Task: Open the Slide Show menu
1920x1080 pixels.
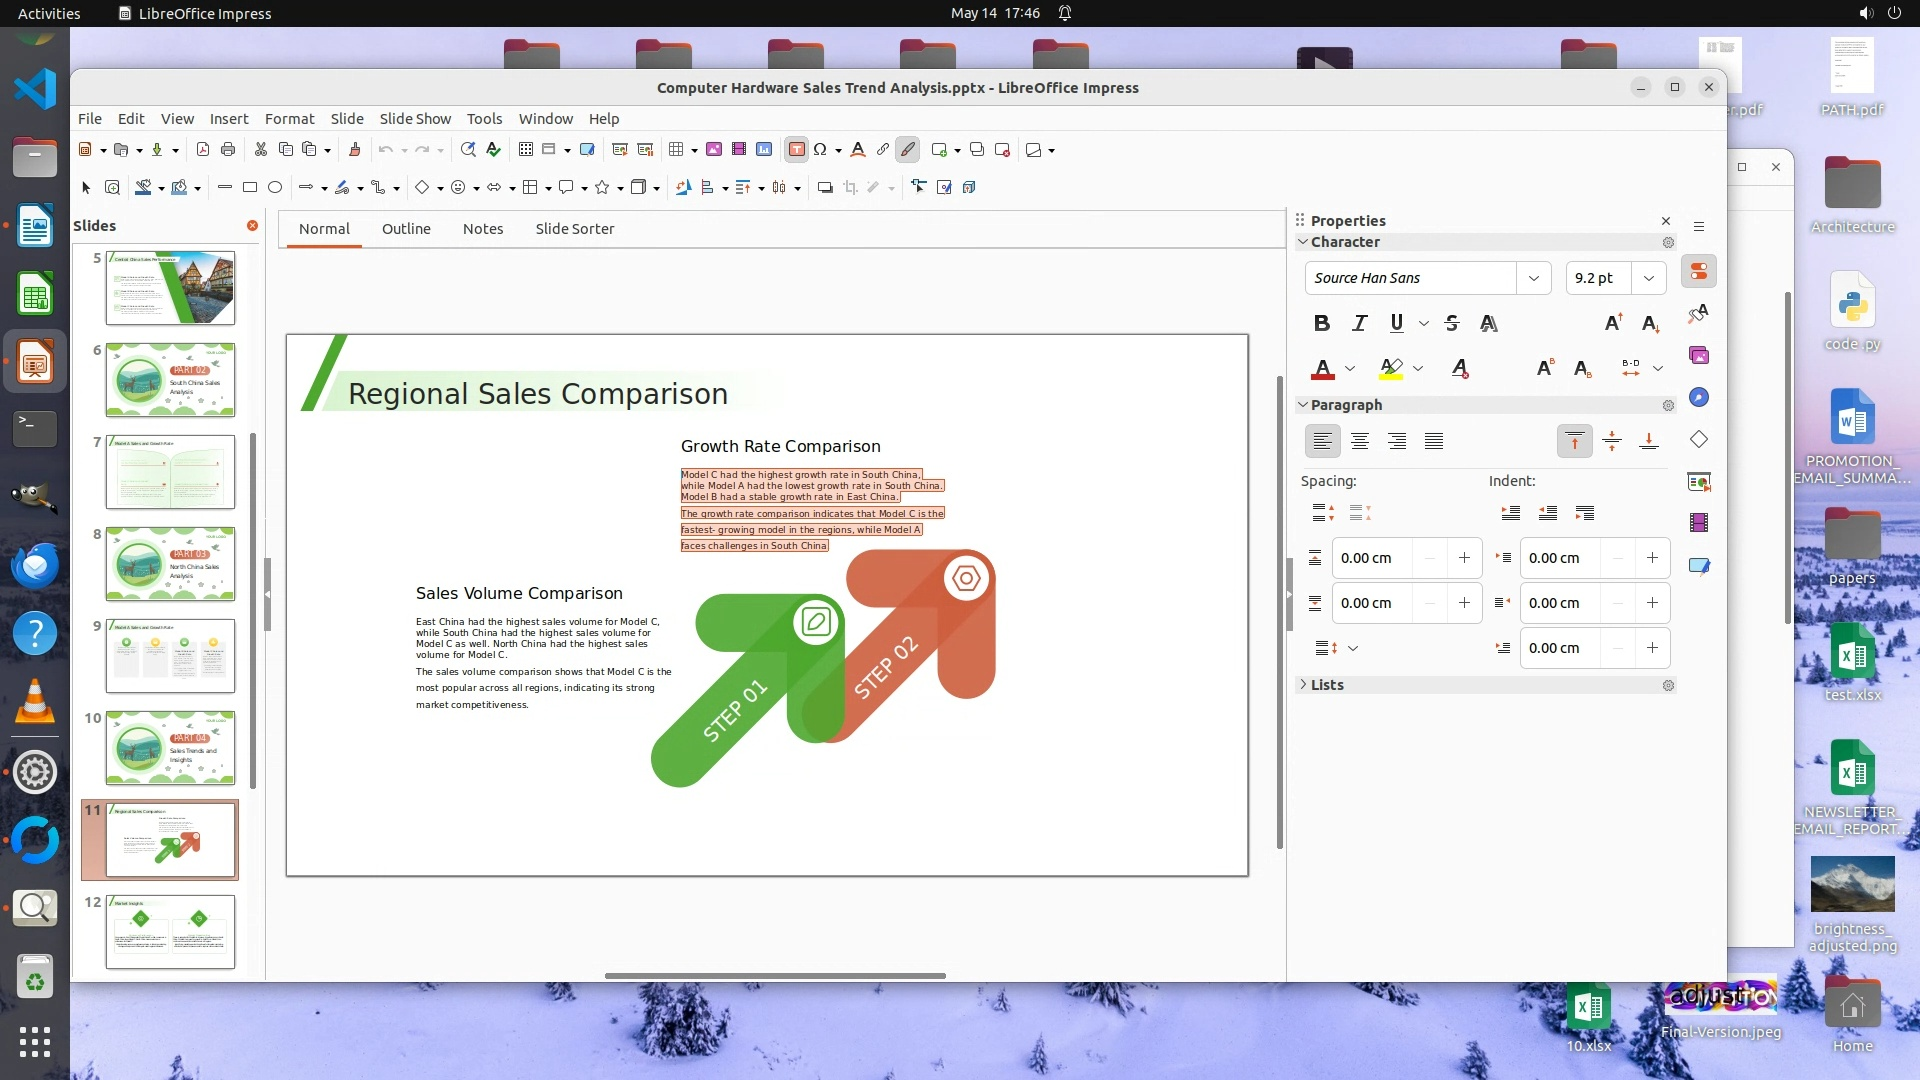Action: click(415, 118)
